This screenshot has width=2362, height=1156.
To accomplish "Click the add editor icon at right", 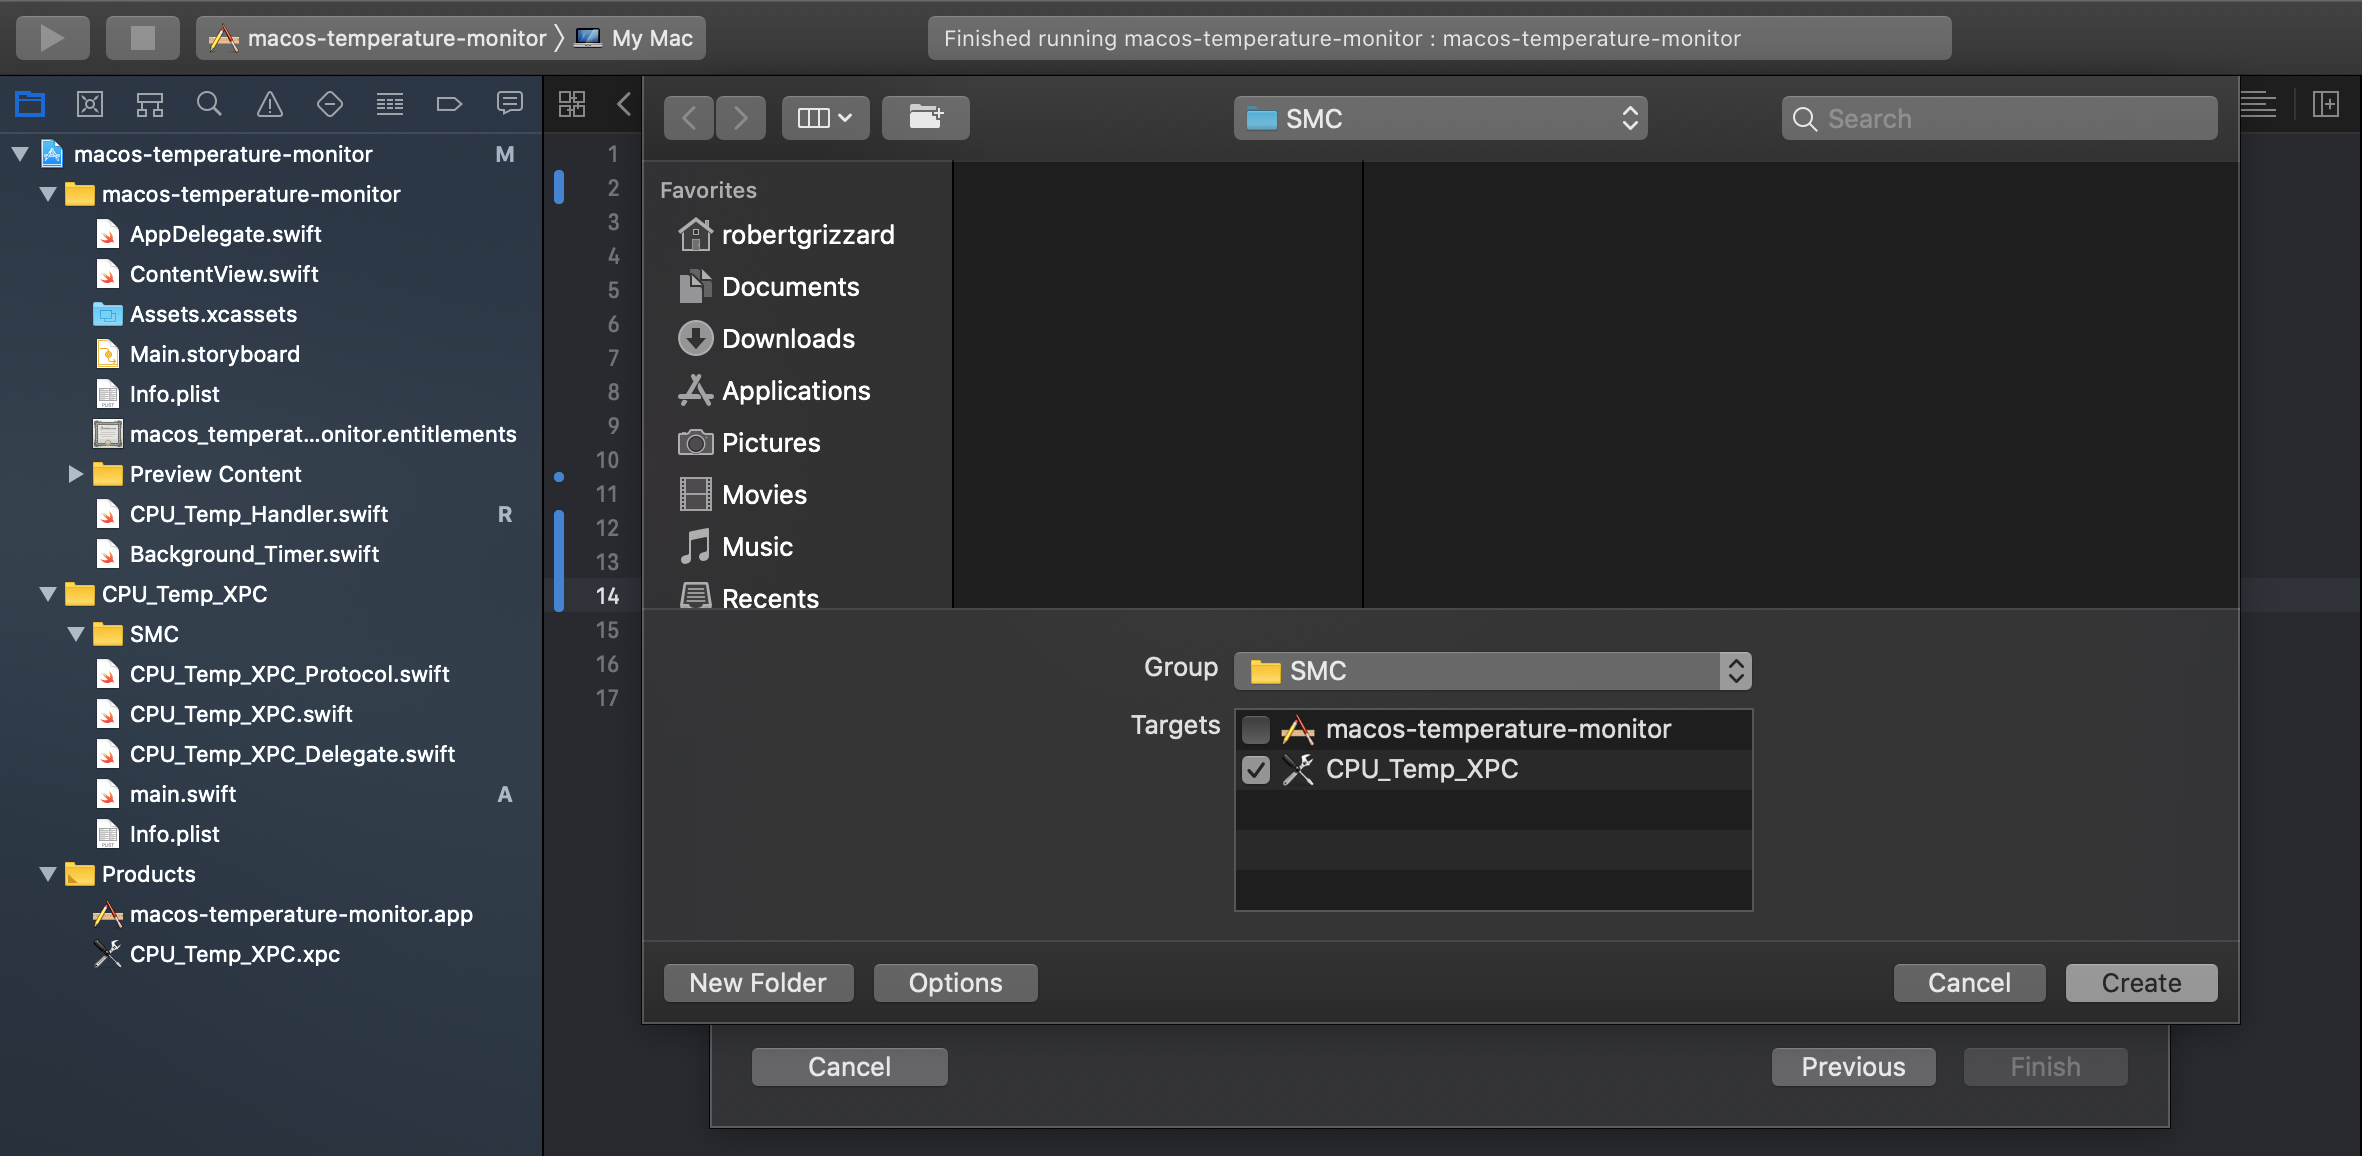I will (2326, 103).
